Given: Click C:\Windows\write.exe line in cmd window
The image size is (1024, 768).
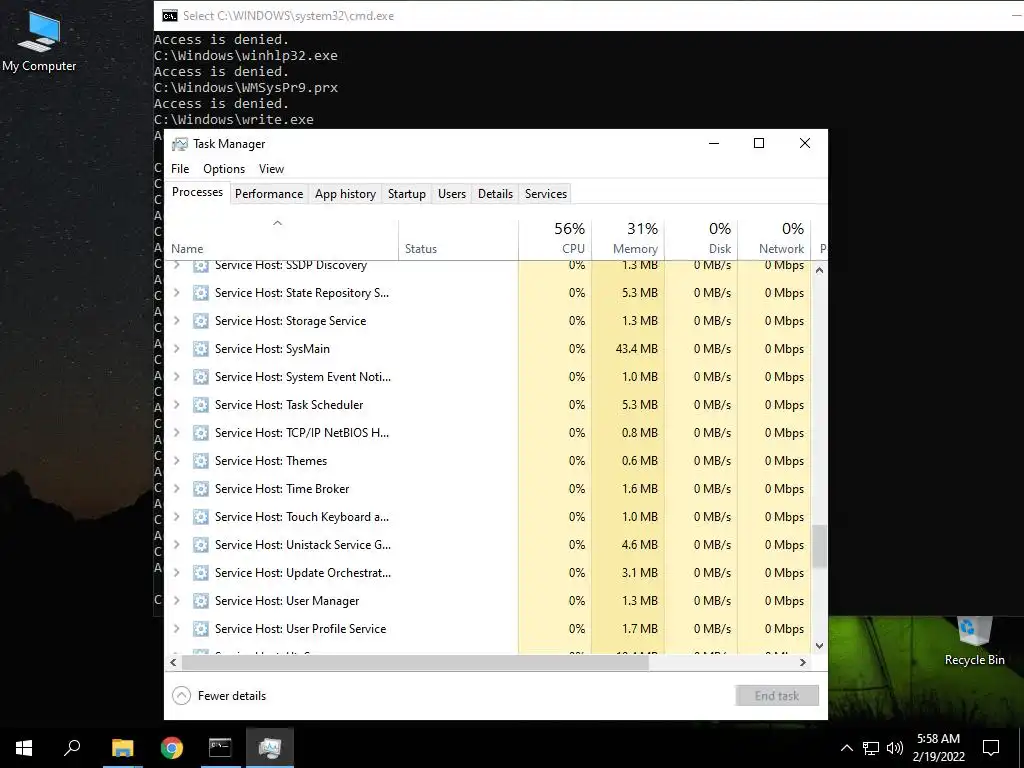Looking at the screenshot, I should [234, 120].
